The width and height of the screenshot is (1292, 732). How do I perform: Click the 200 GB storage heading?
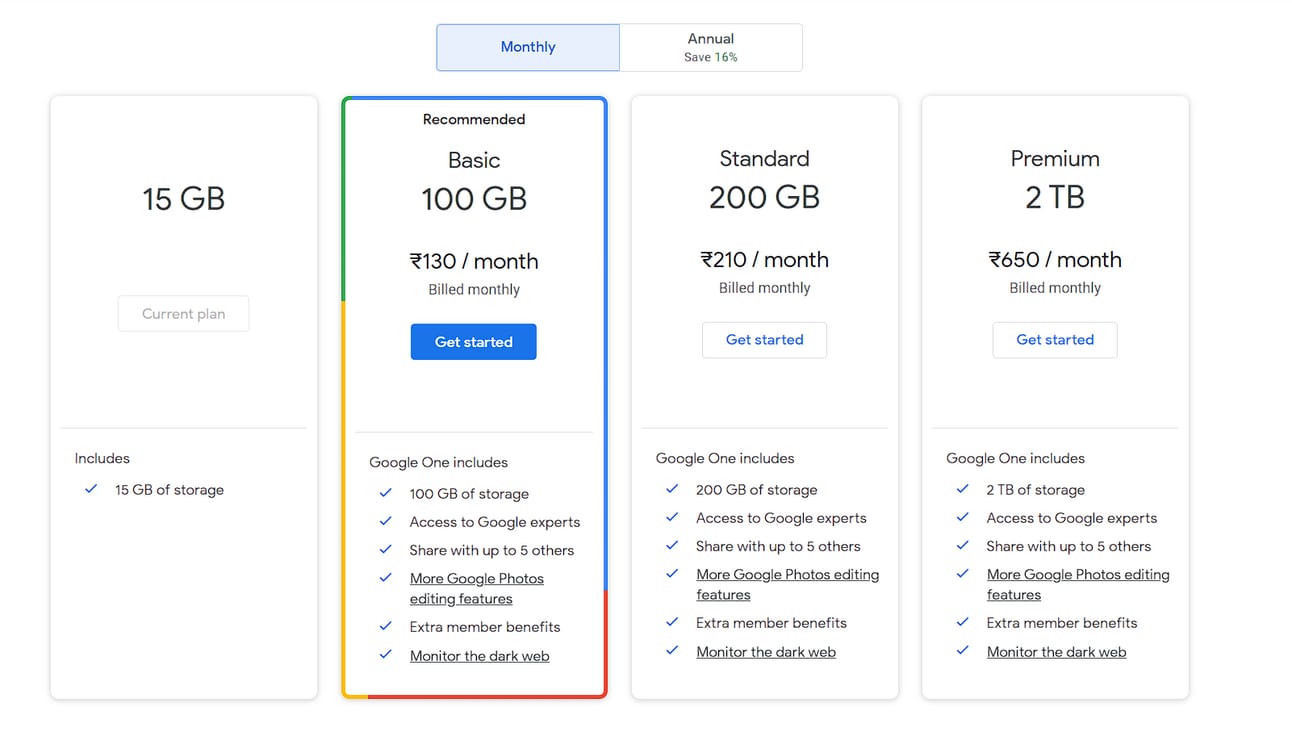coord(764,197)
